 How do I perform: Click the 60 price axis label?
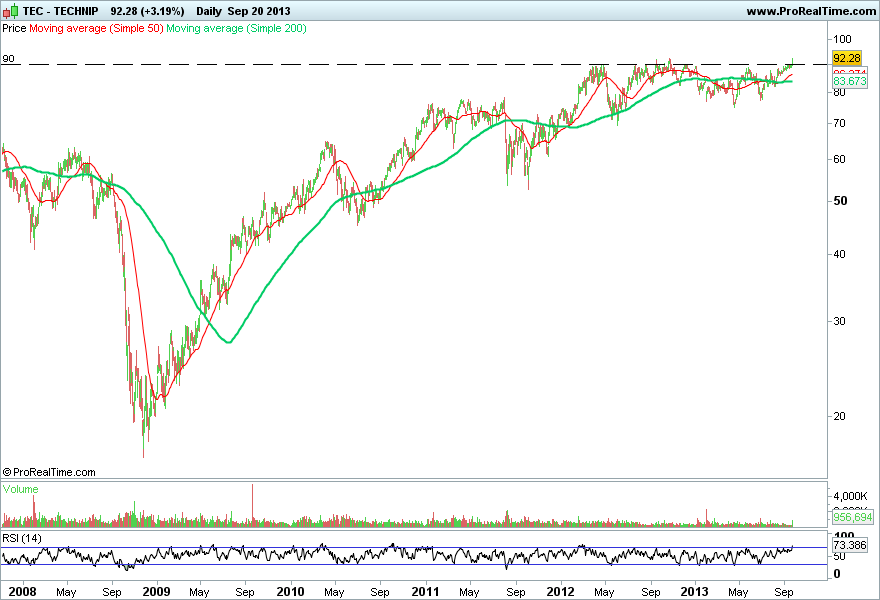point(839,159)
